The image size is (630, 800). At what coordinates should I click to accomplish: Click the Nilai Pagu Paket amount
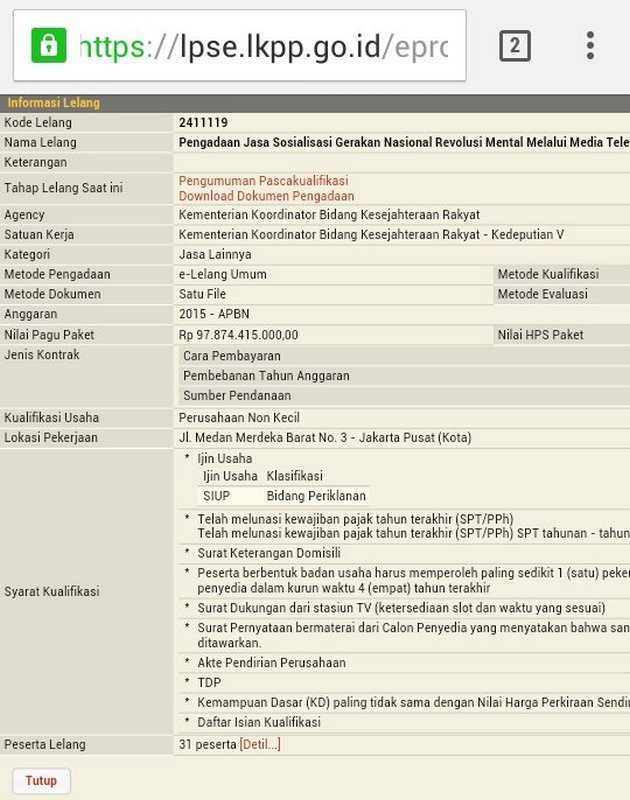pyautogui.click(x=238, y=335)
